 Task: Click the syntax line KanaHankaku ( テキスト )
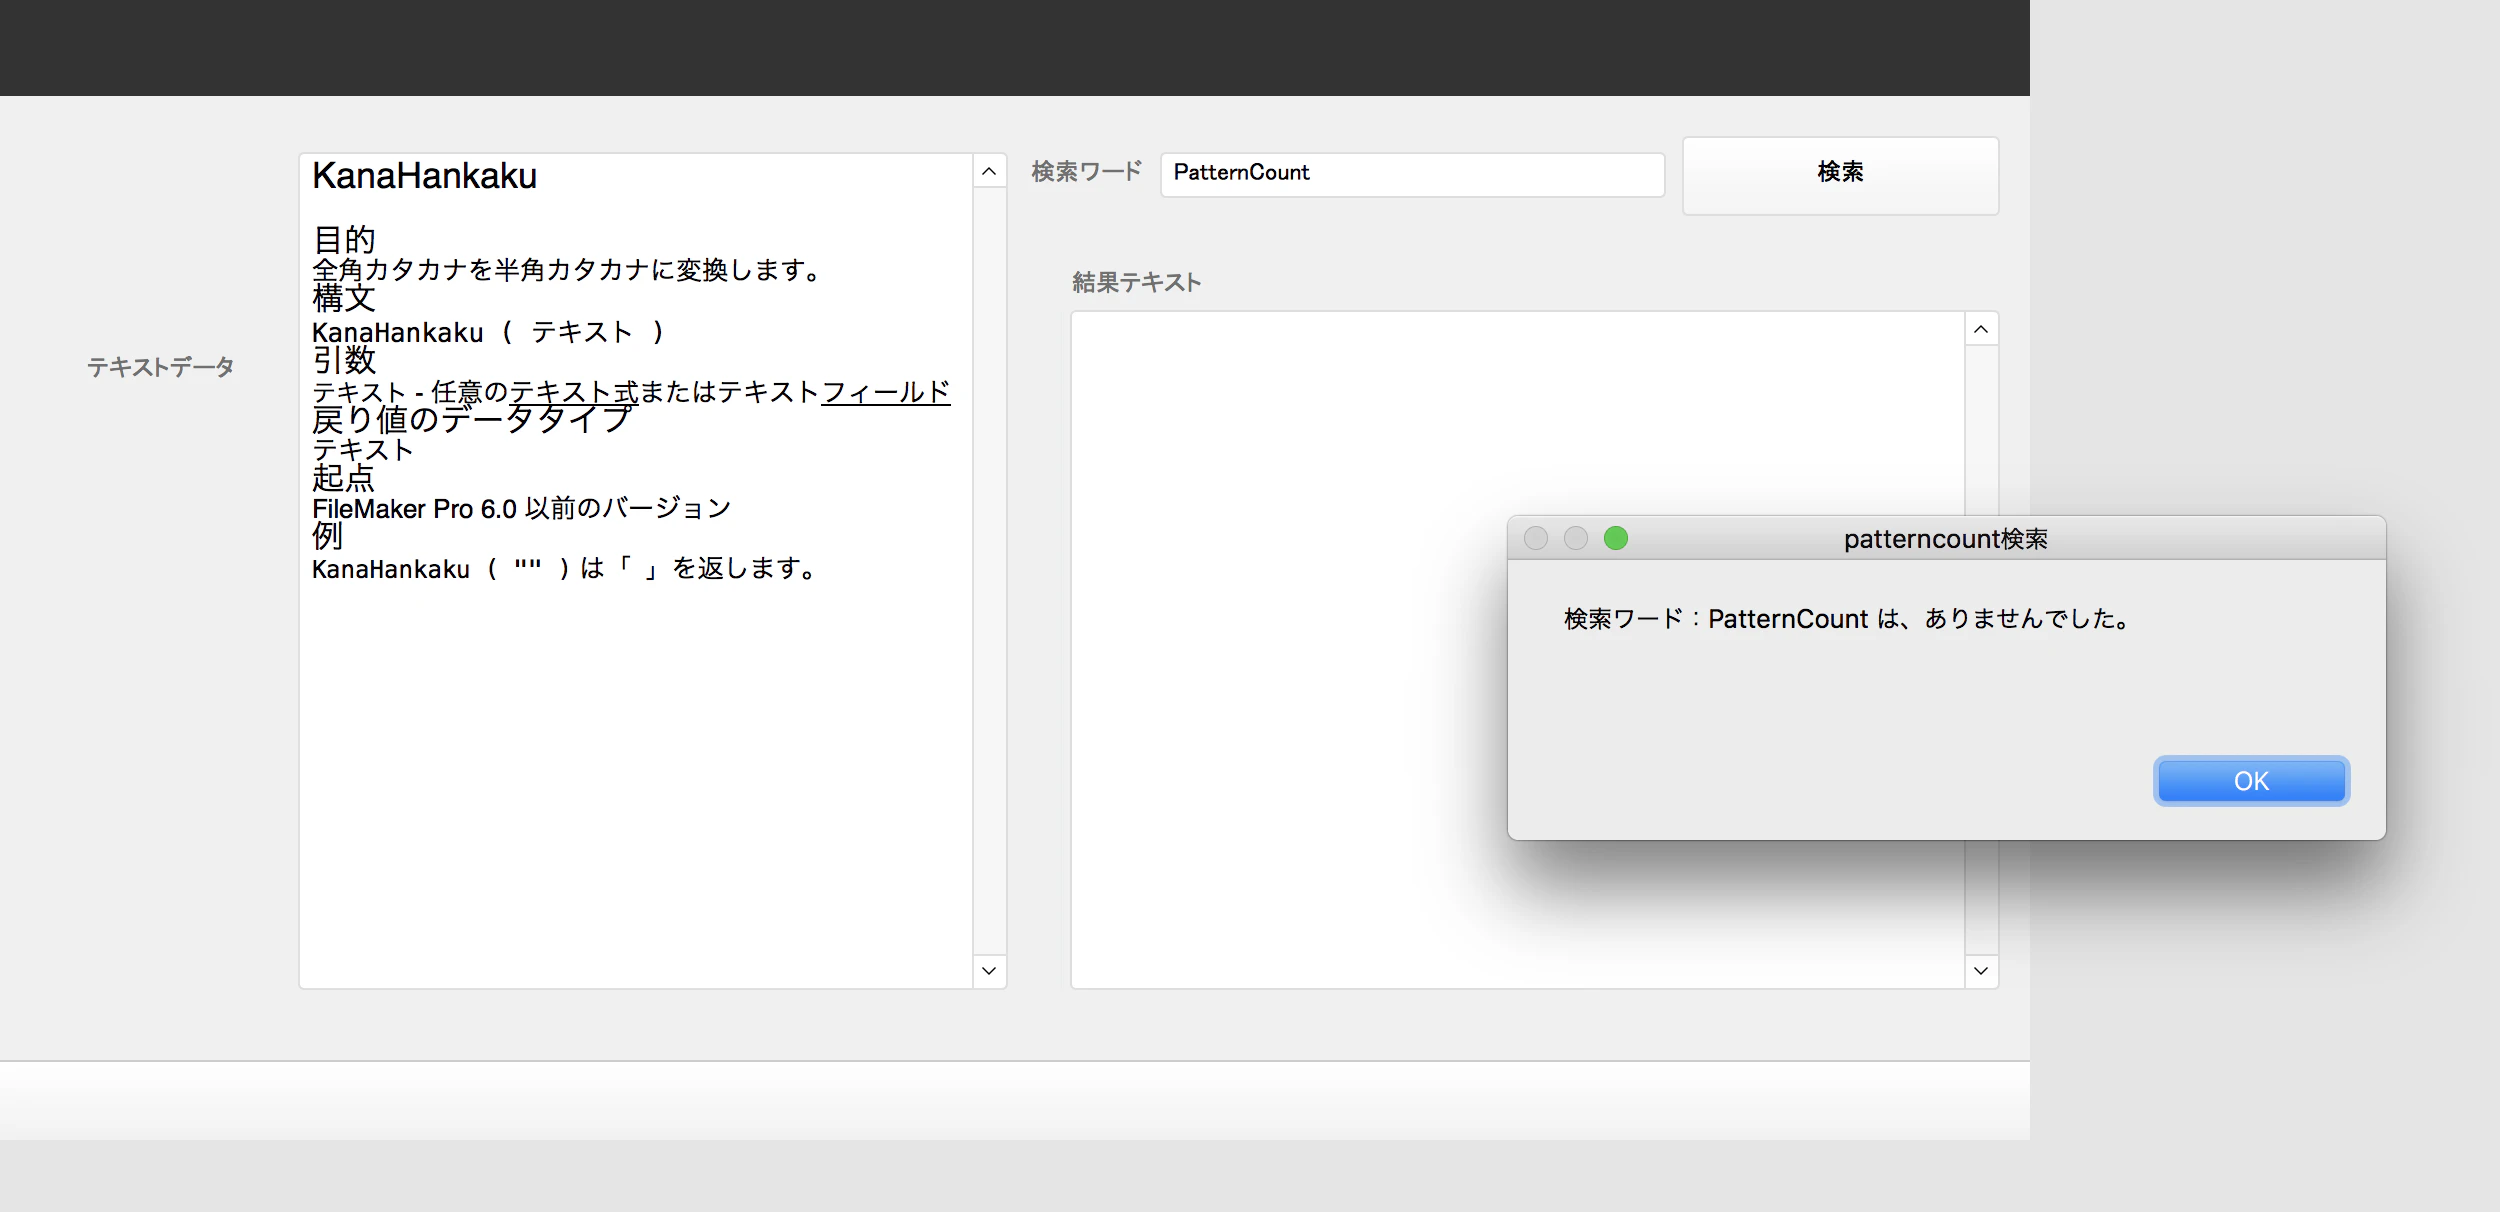488,332
